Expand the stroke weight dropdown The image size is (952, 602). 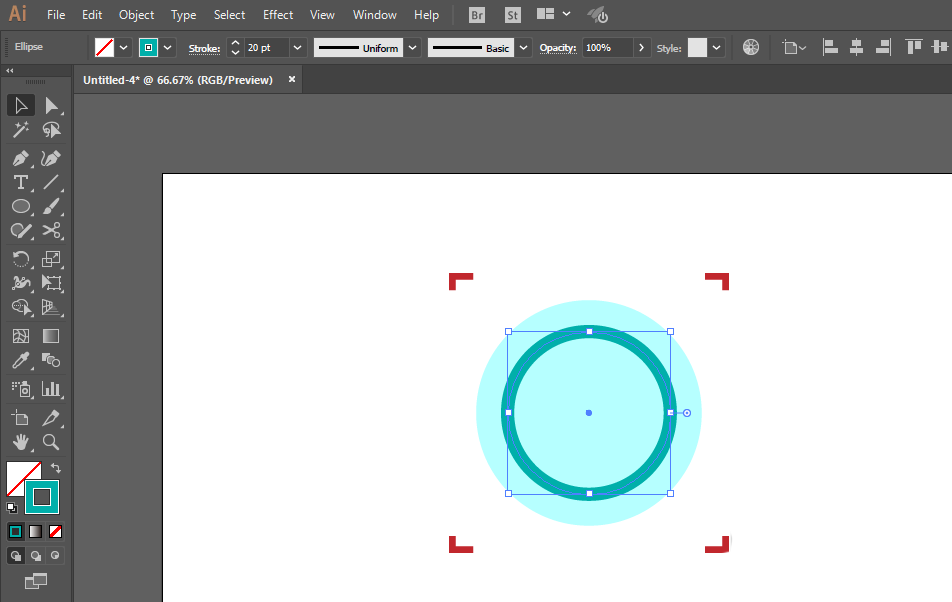297,47
